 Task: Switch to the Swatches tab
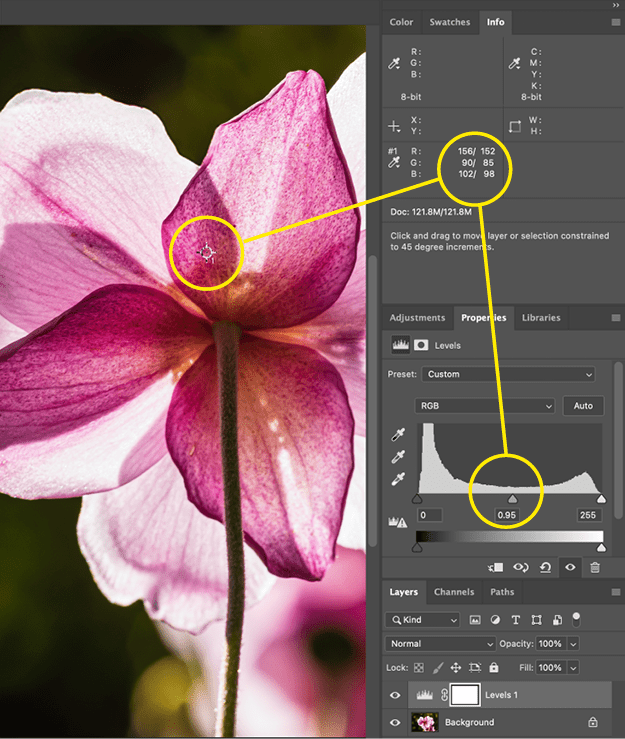point(449,22)
